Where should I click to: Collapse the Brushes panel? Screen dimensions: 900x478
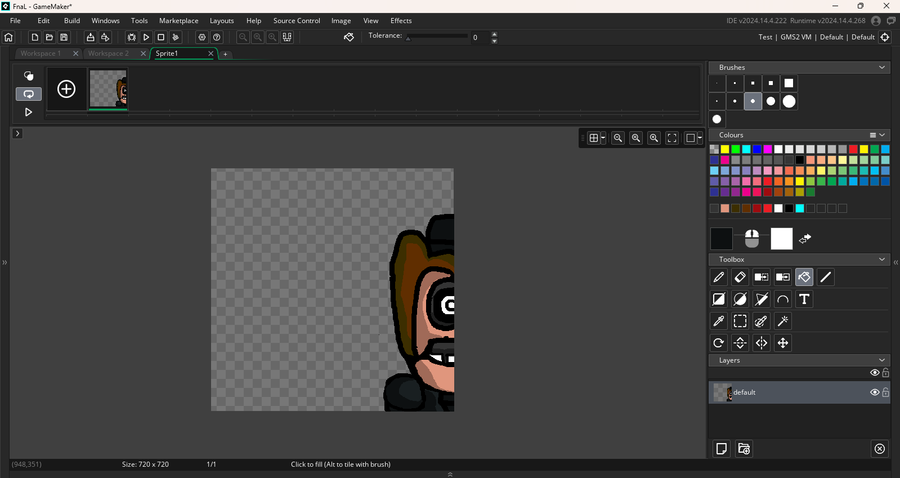point(882,67)
